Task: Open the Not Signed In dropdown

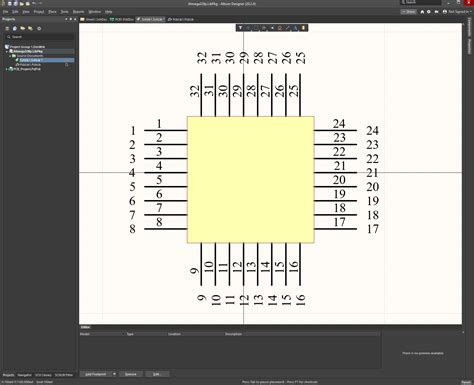Action: pyautogui.click(x=458, y=12)
